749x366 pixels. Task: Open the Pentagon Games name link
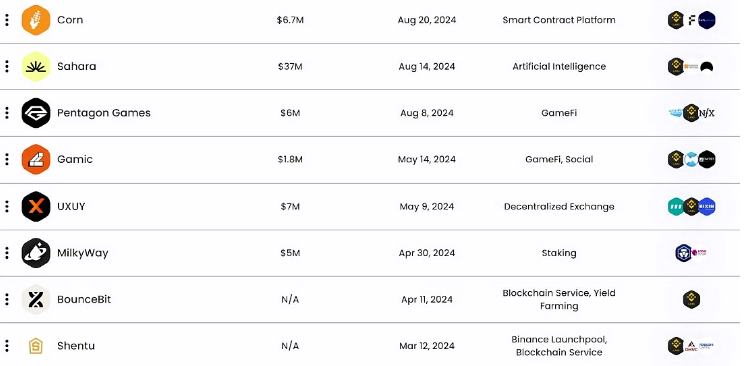(104, 113)
